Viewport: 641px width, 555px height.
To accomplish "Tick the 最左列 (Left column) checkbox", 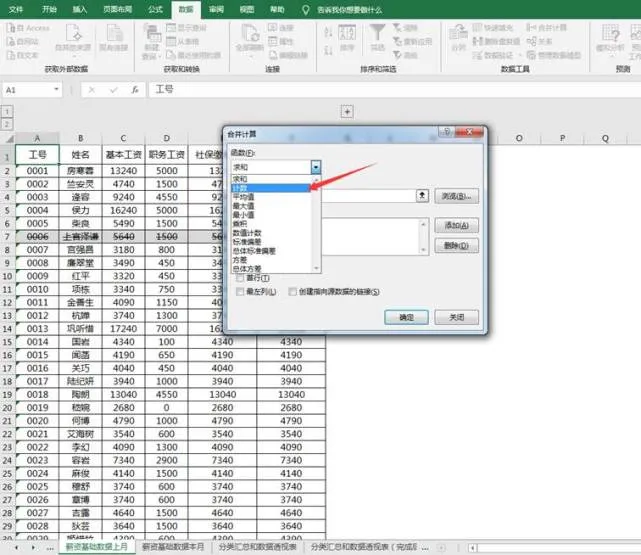I will point(240,291).
